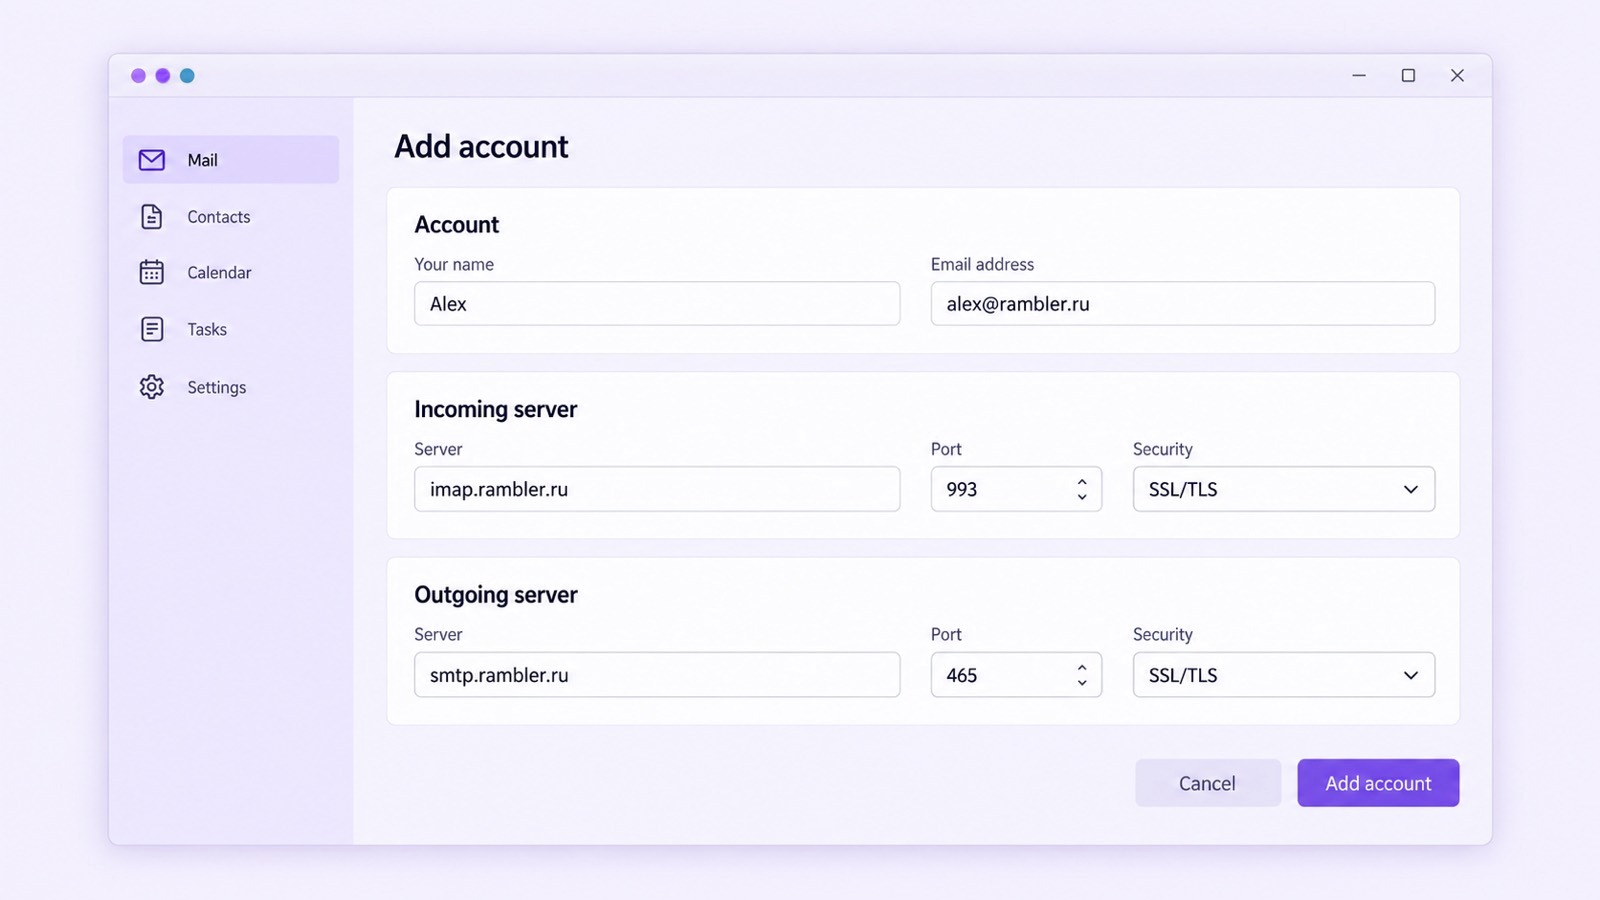This screenshot has height=900, width=1600.
Task: Click the Email address field alex@rambler.ru
Action: 1183,303
